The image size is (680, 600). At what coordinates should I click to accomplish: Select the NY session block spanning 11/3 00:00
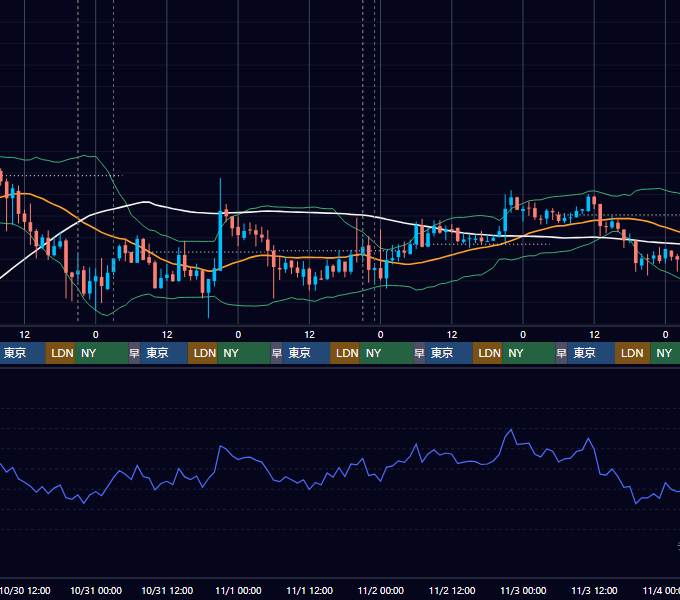pyautogui.click(x=529, y=353)
